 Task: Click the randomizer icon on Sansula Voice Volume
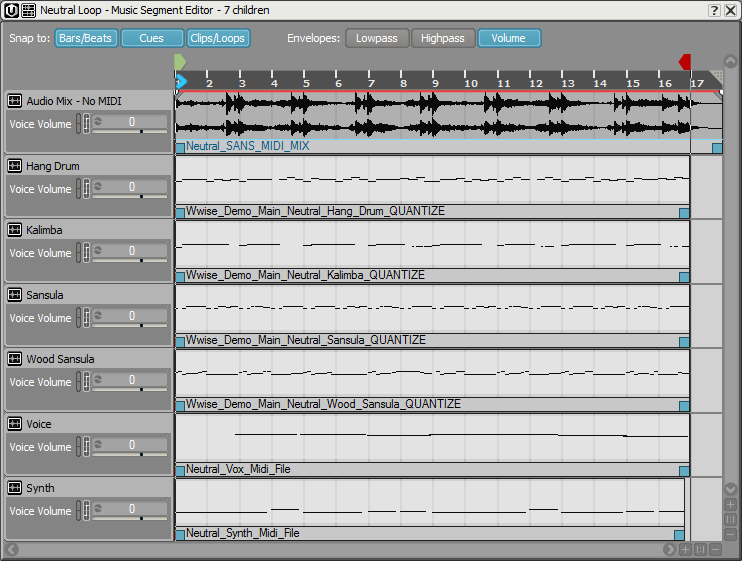coord(98,315)
